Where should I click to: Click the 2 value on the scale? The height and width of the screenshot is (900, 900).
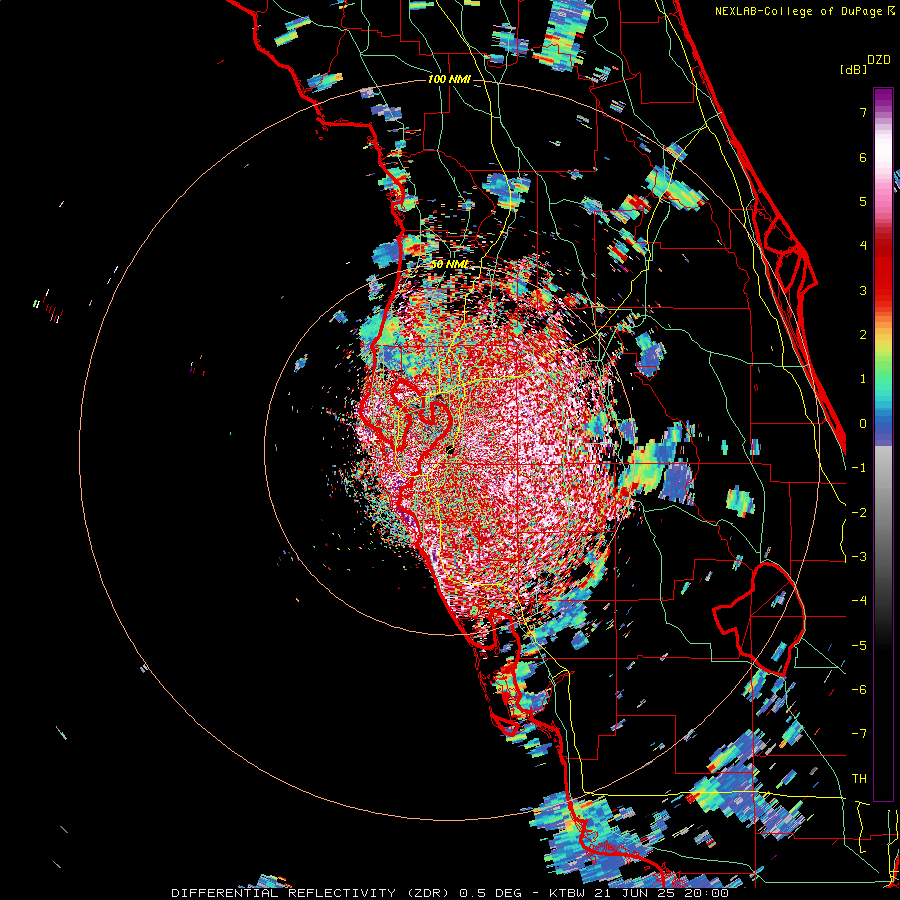pos(863,335)
